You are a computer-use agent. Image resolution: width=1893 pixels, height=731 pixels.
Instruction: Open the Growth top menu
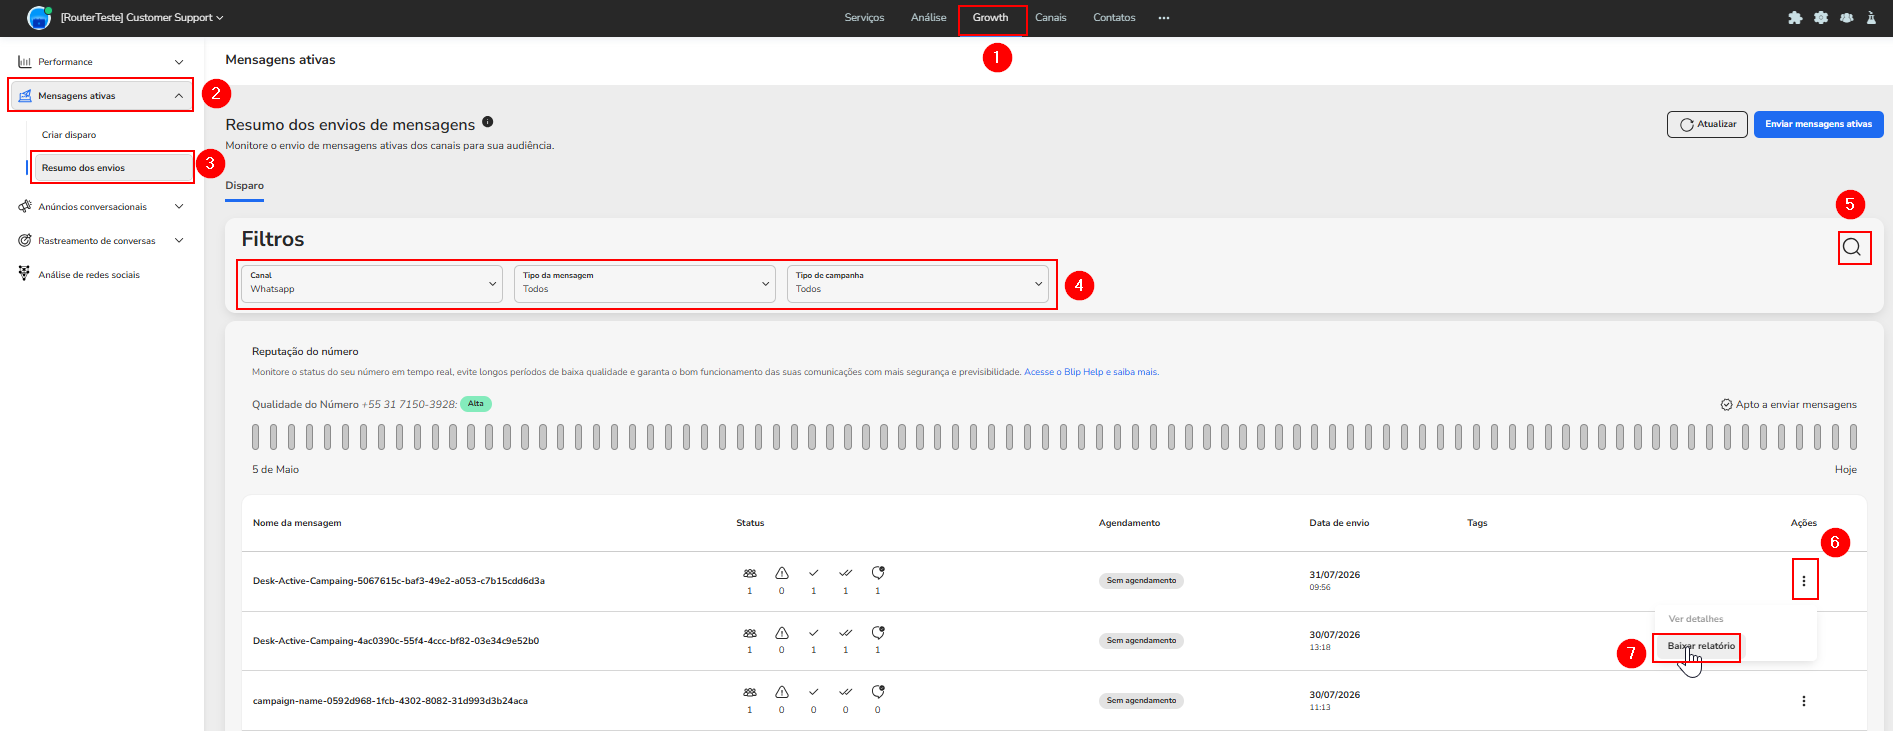(990, 18)
